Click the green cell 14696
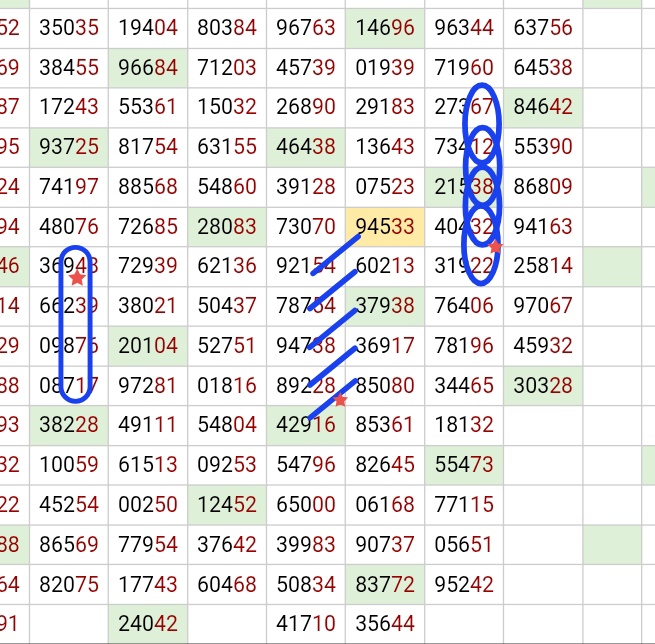The height and width of the screenshot is (644, 655). (385, 28)
